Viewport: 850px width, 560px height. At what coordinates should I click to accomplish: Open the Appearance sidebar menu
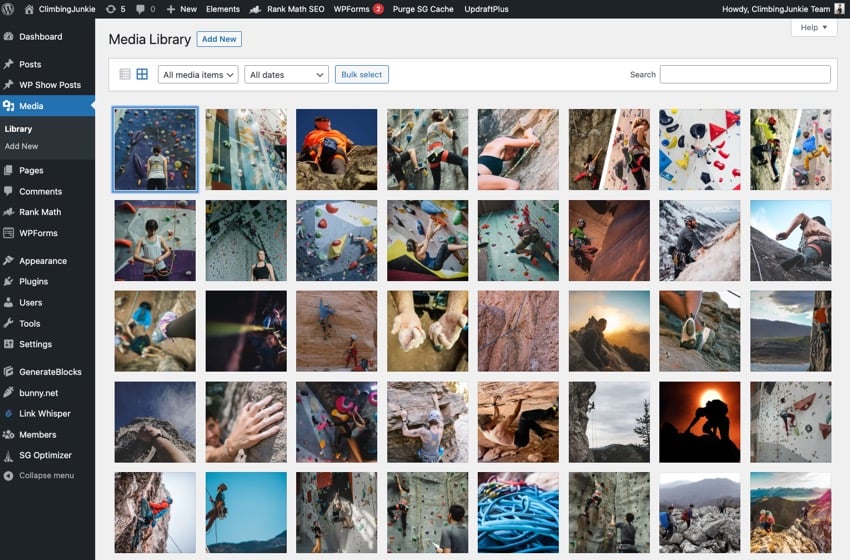42,261
